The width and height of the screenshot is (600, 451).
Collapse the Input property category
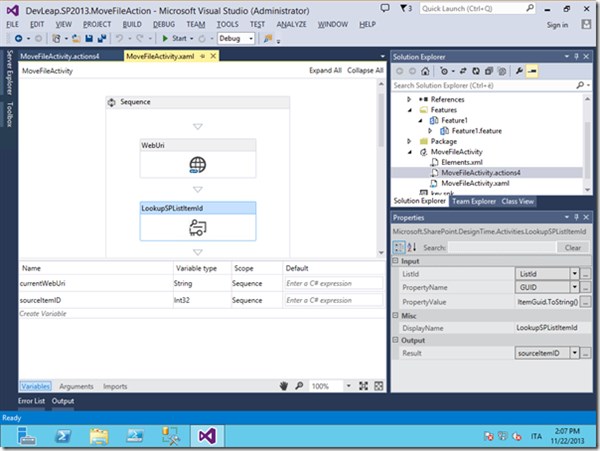[x=396, y=261]
